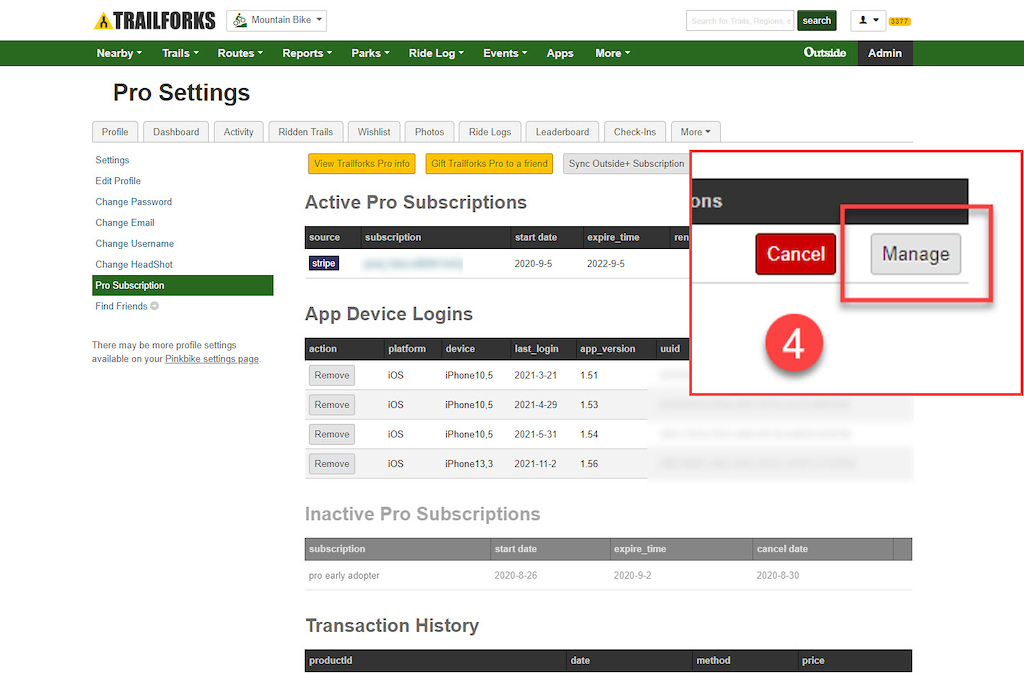Click the 2022-9-5 expire date cell

coord(606,264)
